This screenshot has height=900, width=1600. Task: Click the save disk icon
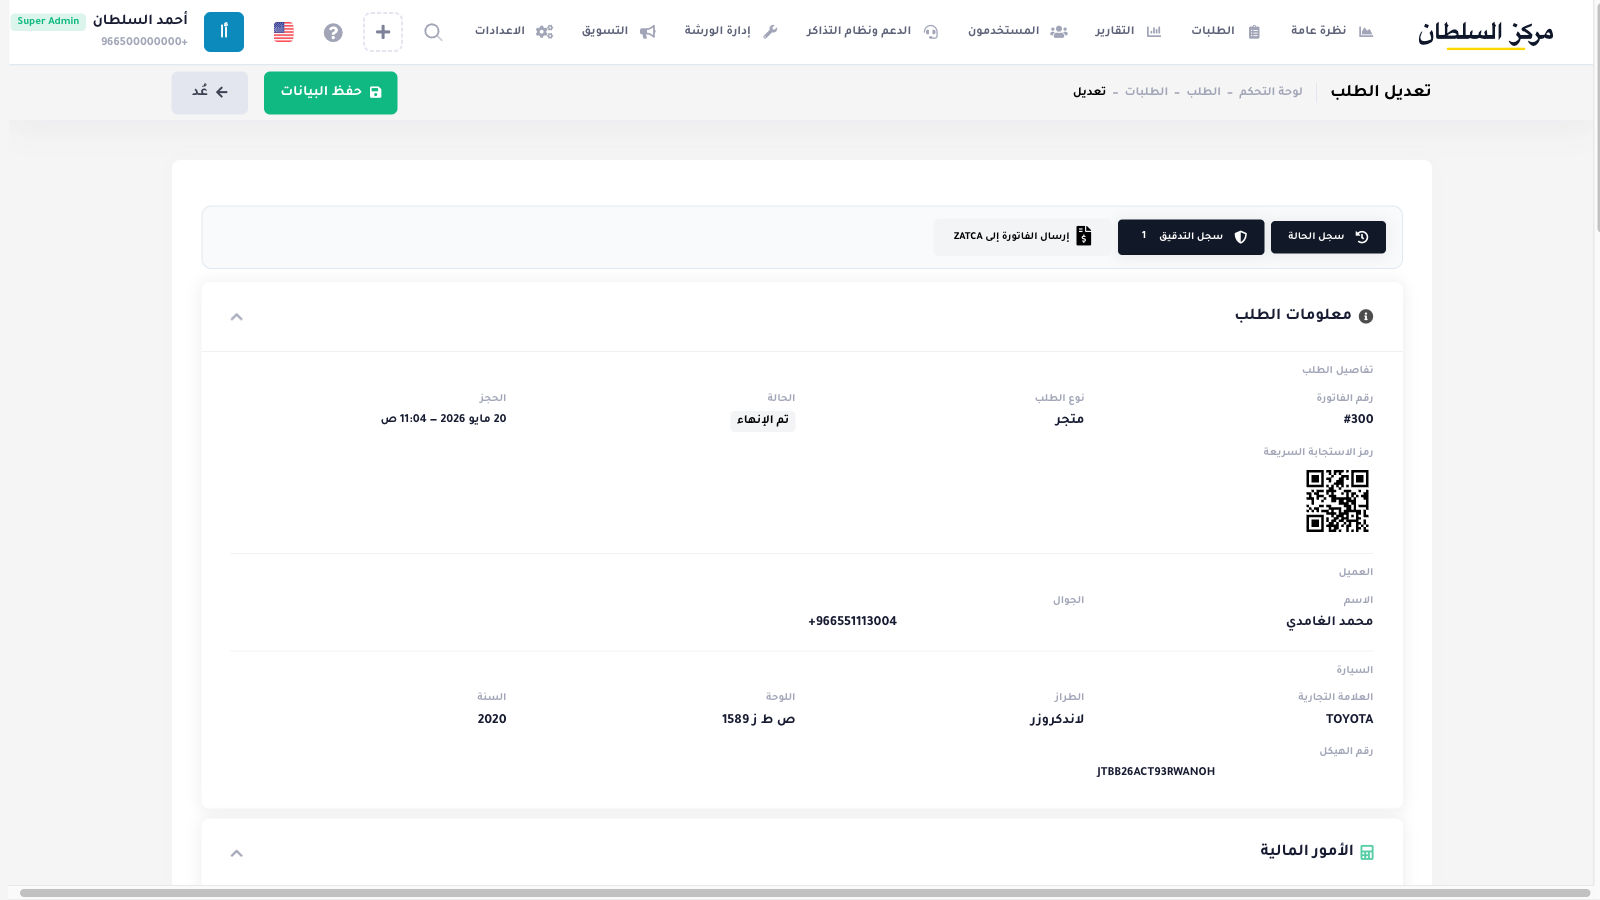376,92
